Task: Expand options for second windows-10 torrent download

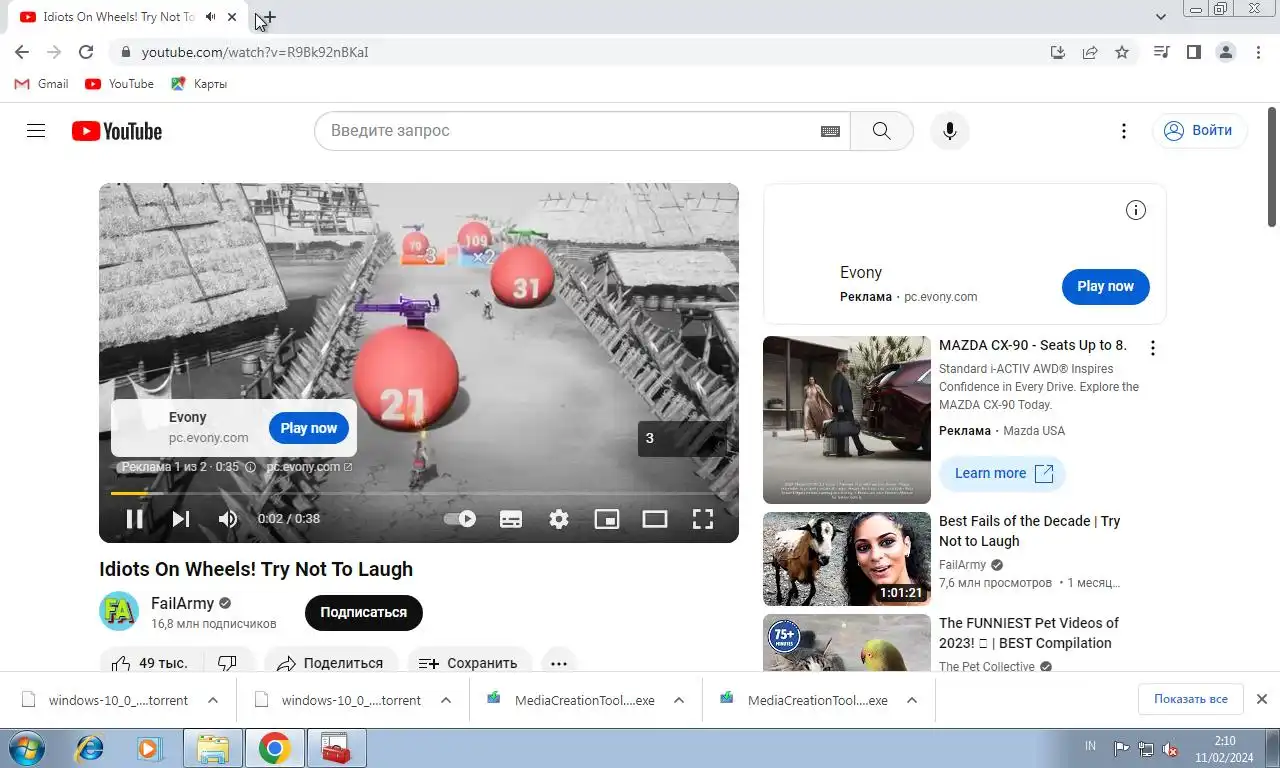Action: [x=446, y=700]
